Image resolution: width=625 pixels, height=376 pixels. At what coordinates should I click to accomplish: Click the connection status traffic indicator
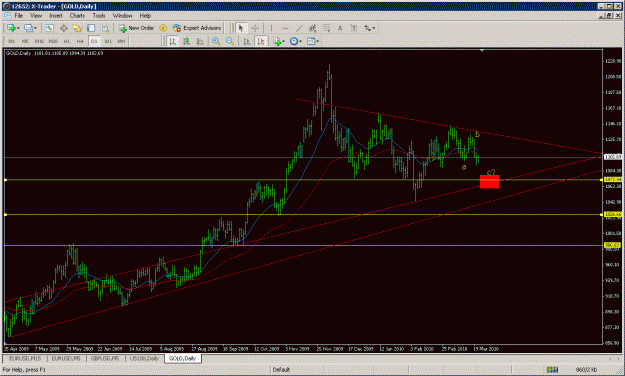point(552,370)
